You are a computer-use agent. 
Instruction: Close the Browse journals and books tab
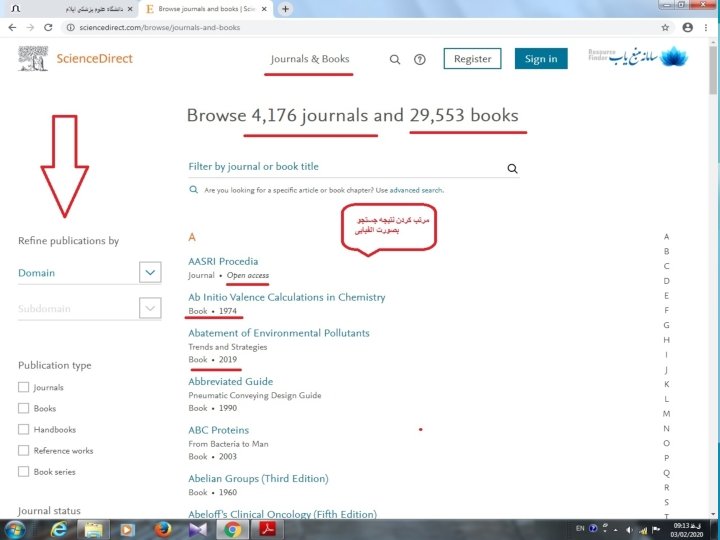point(264,9)
